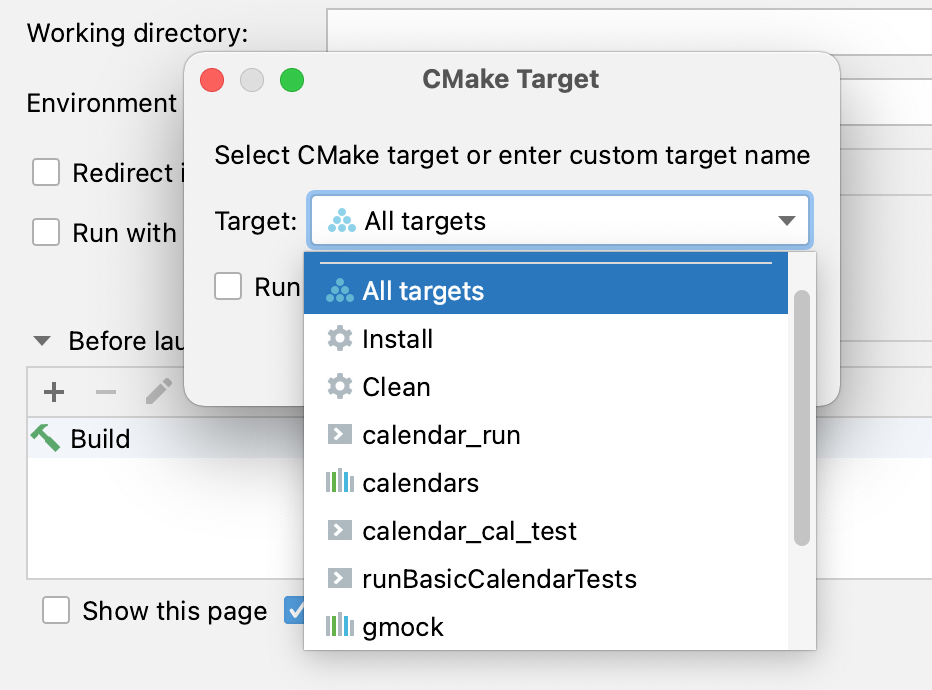The height and width of the screenshot is (690, 932).
Task: Select the Build entry in Before launch list
Action: tap(100, 438)
